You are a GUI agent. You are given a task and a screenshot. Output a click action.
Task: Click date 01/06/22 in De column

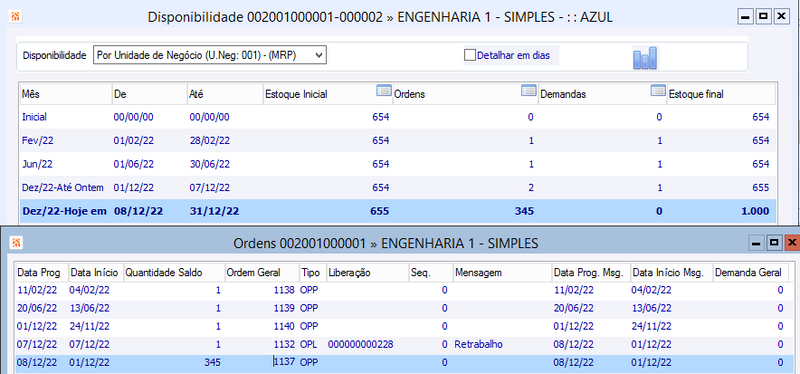(133, 164)
